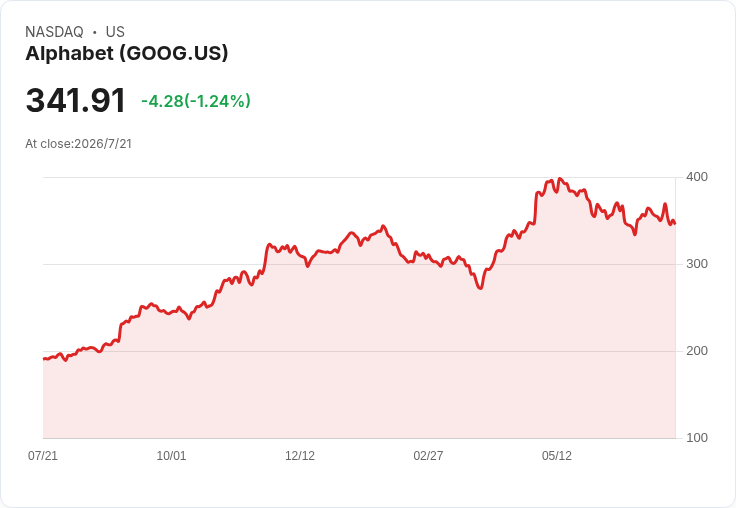
Task: Click the At close:2026/7/21 timestamp
Action: point(78,144)
